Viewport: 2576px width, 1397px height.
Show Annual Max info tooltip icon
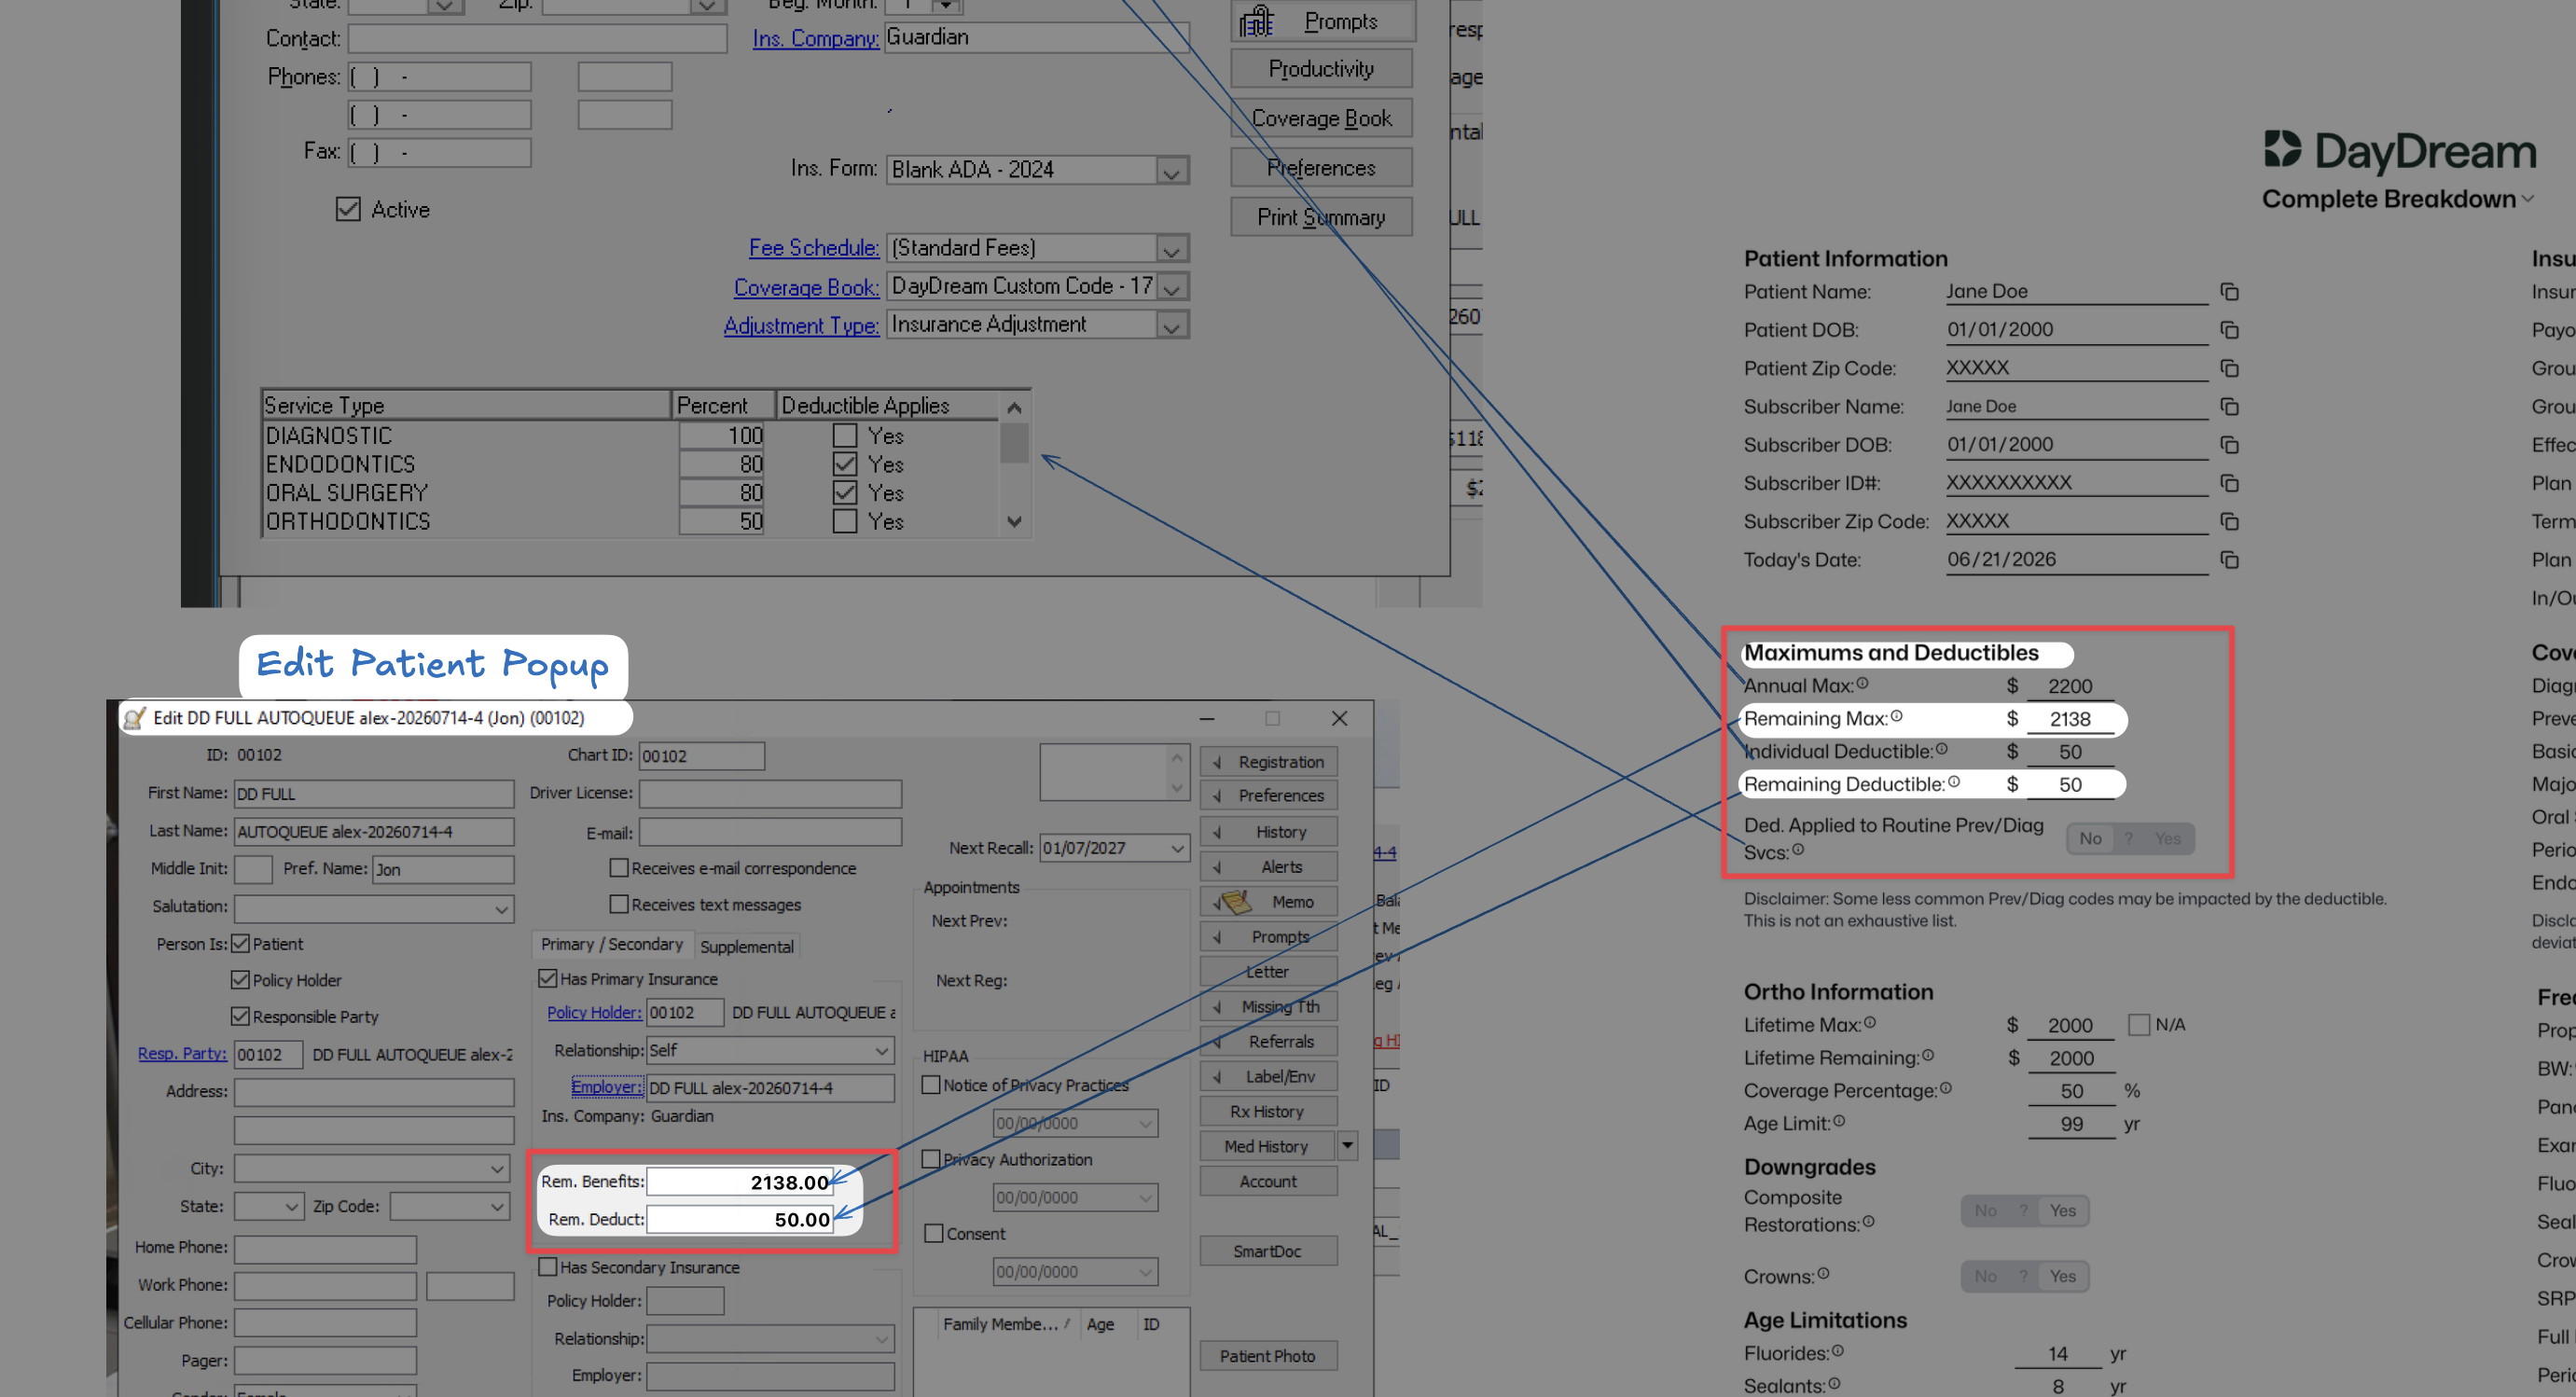(1862, 684)
